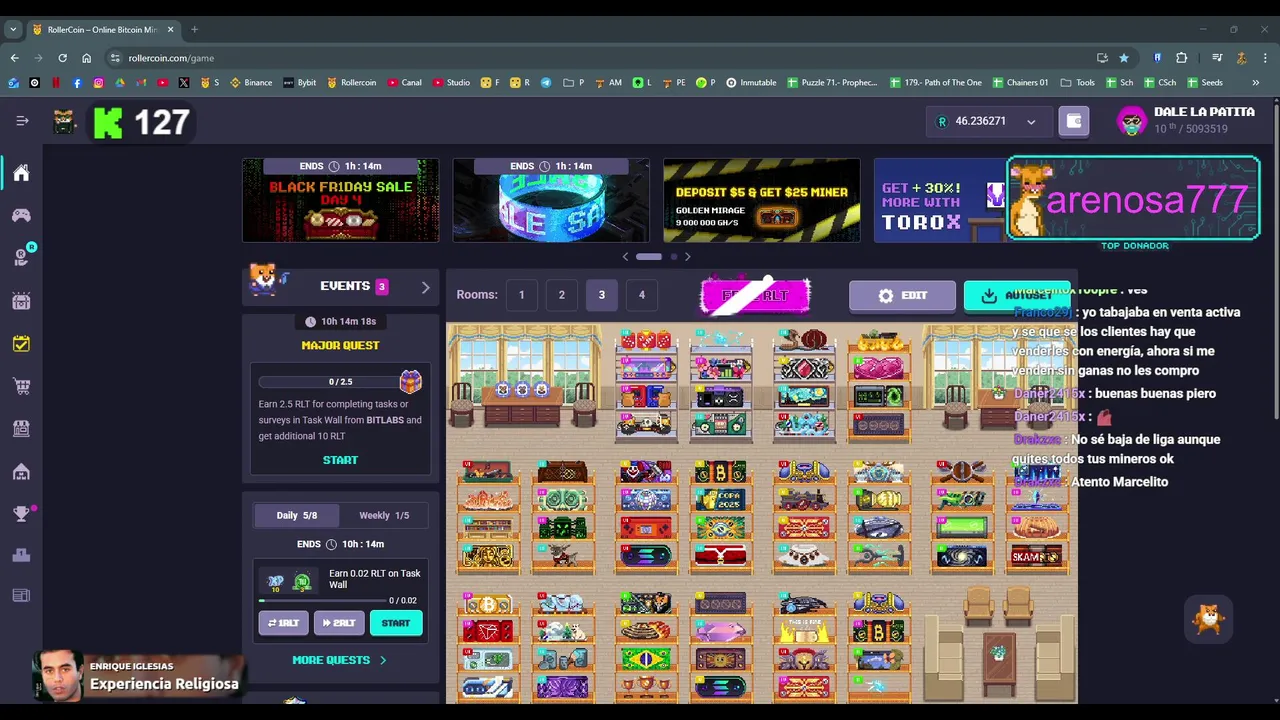Screen dimensions: 1280x720
Task: Click the hamster assistant icon at bottom right
Action: coord(1208,619)
